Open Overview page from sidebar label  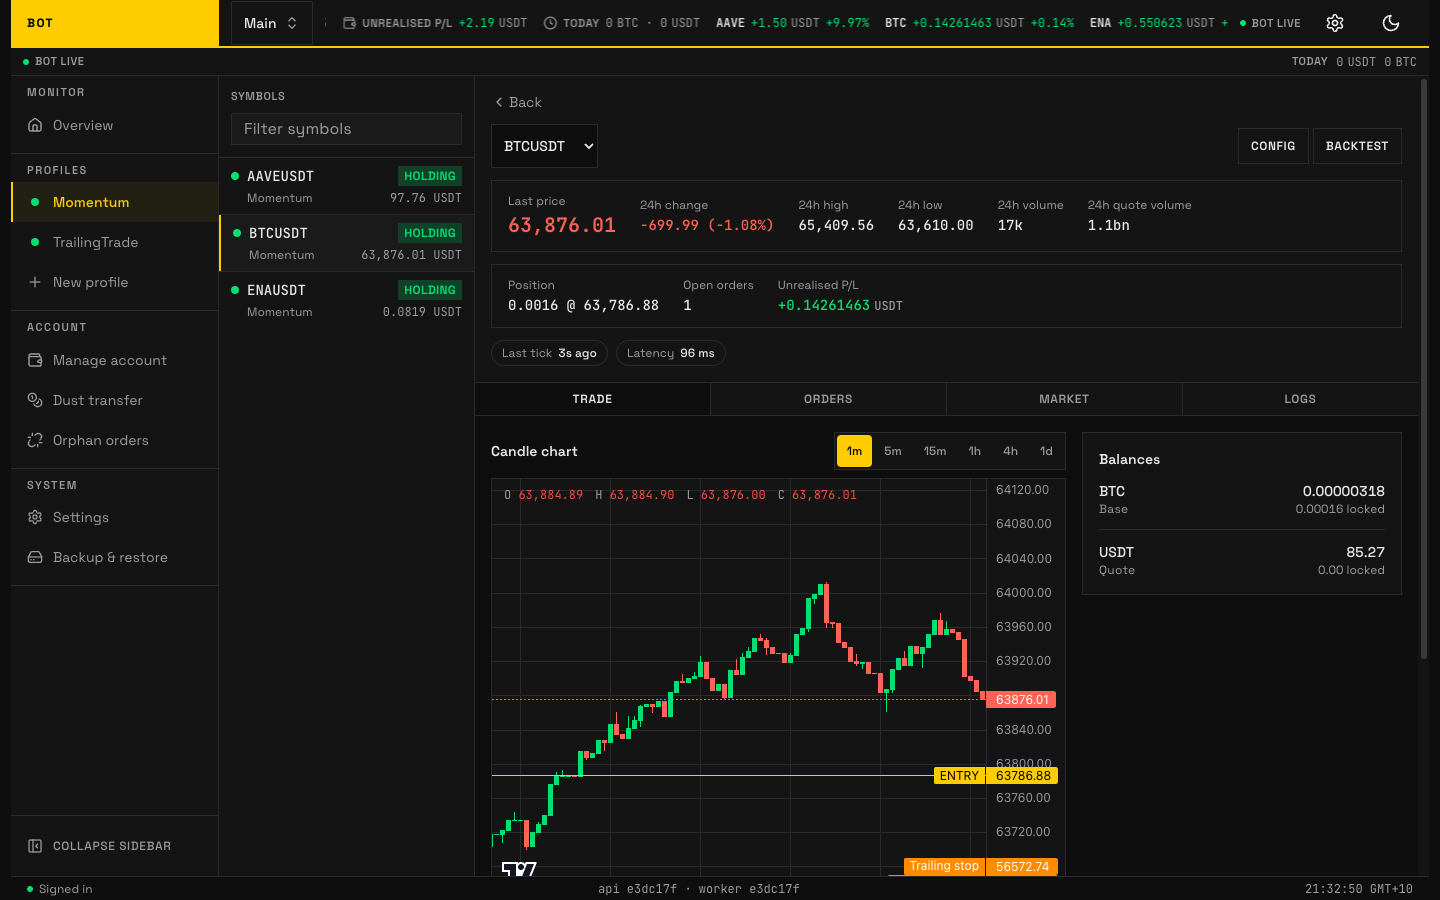(x=83, y=125)
